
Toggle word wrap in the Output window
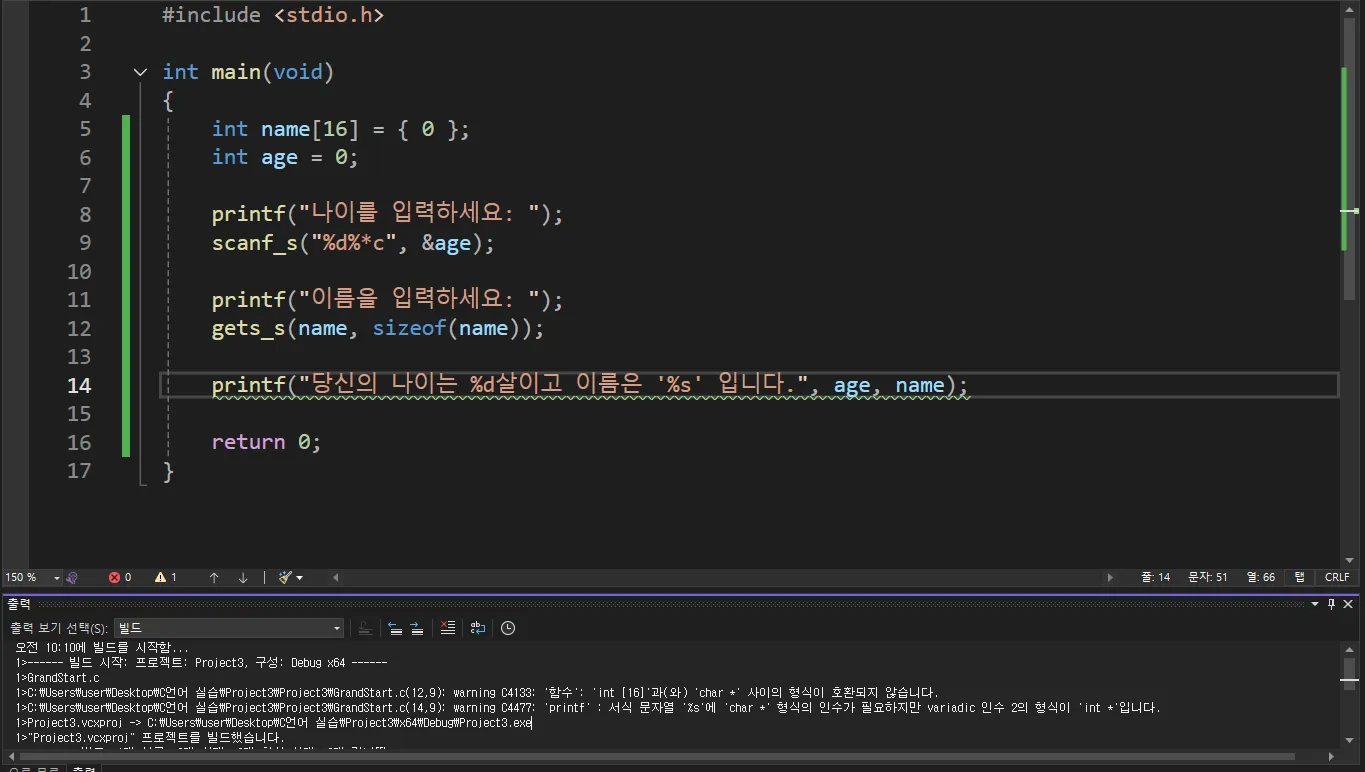tap(478, 628)
